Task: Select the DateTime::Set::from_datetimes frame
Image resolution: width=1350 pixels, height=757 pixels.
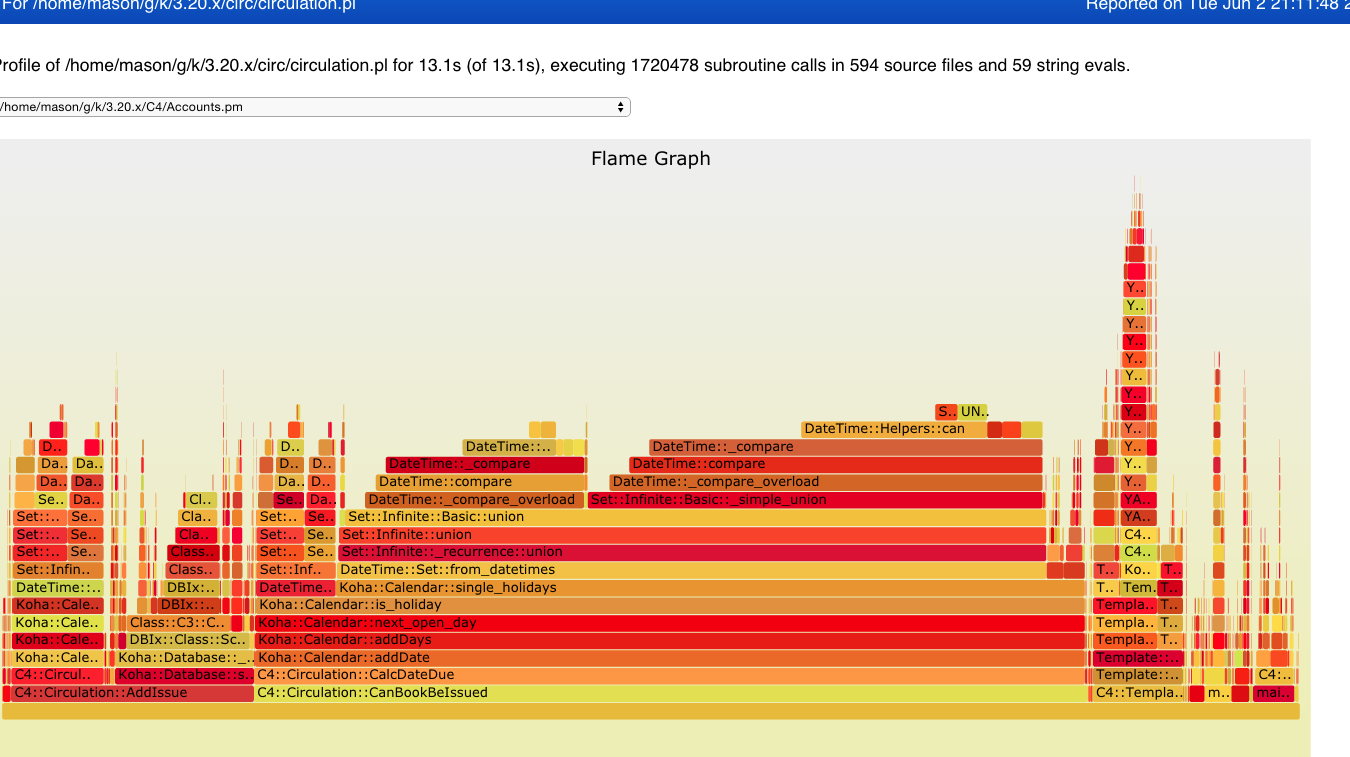Action: pyautogui.click(x=690, y=570)
